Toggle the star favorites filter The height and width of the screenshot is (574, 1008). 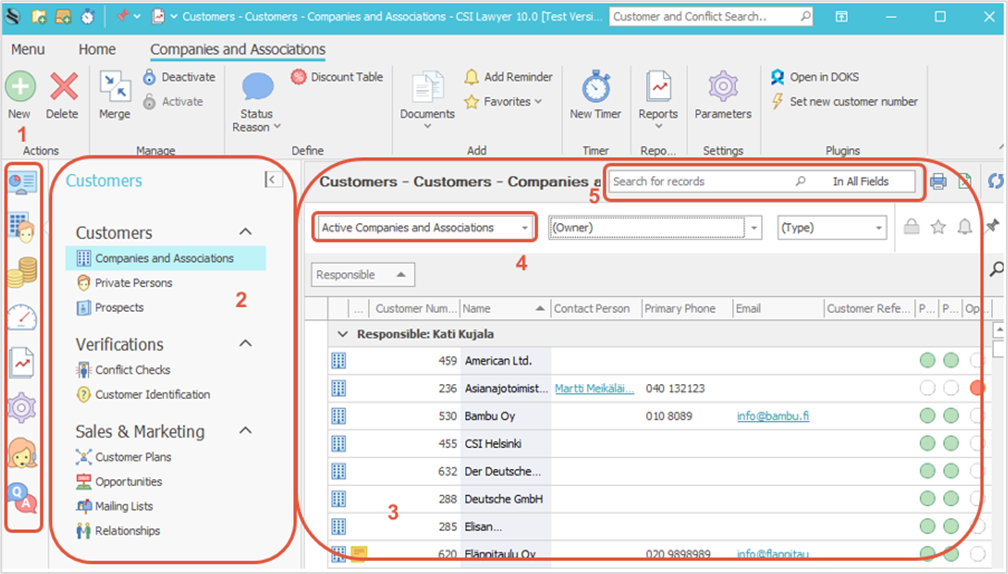pyautogui.click(x=938, y=228)
